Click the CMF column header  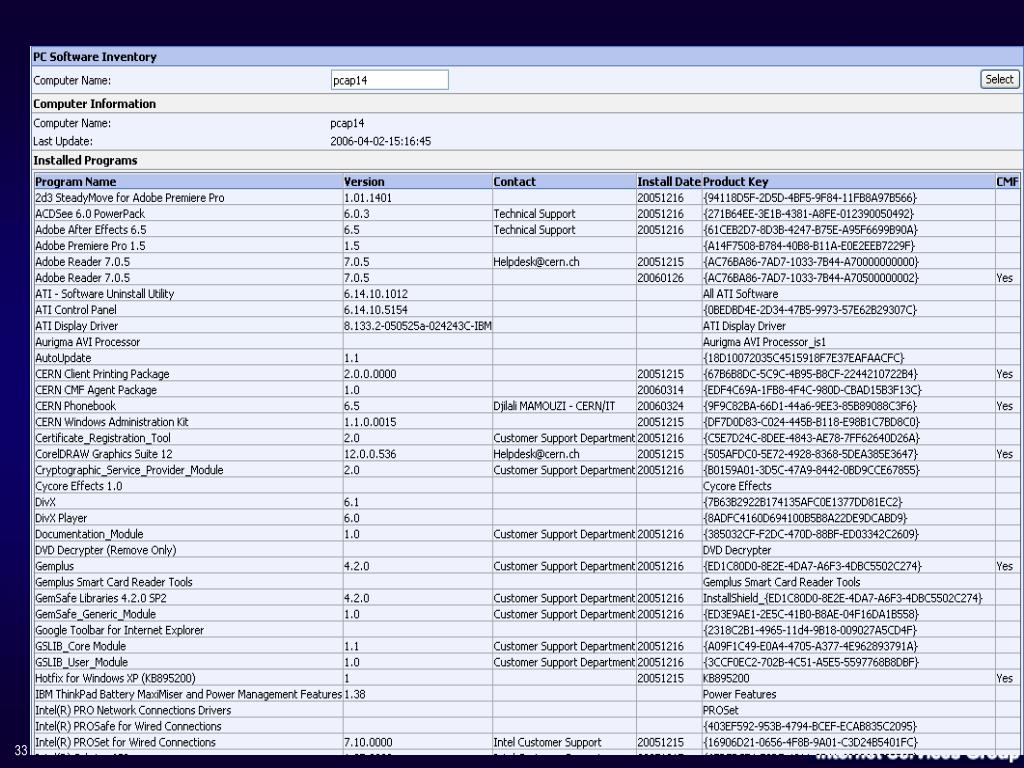pos(1007,182)
